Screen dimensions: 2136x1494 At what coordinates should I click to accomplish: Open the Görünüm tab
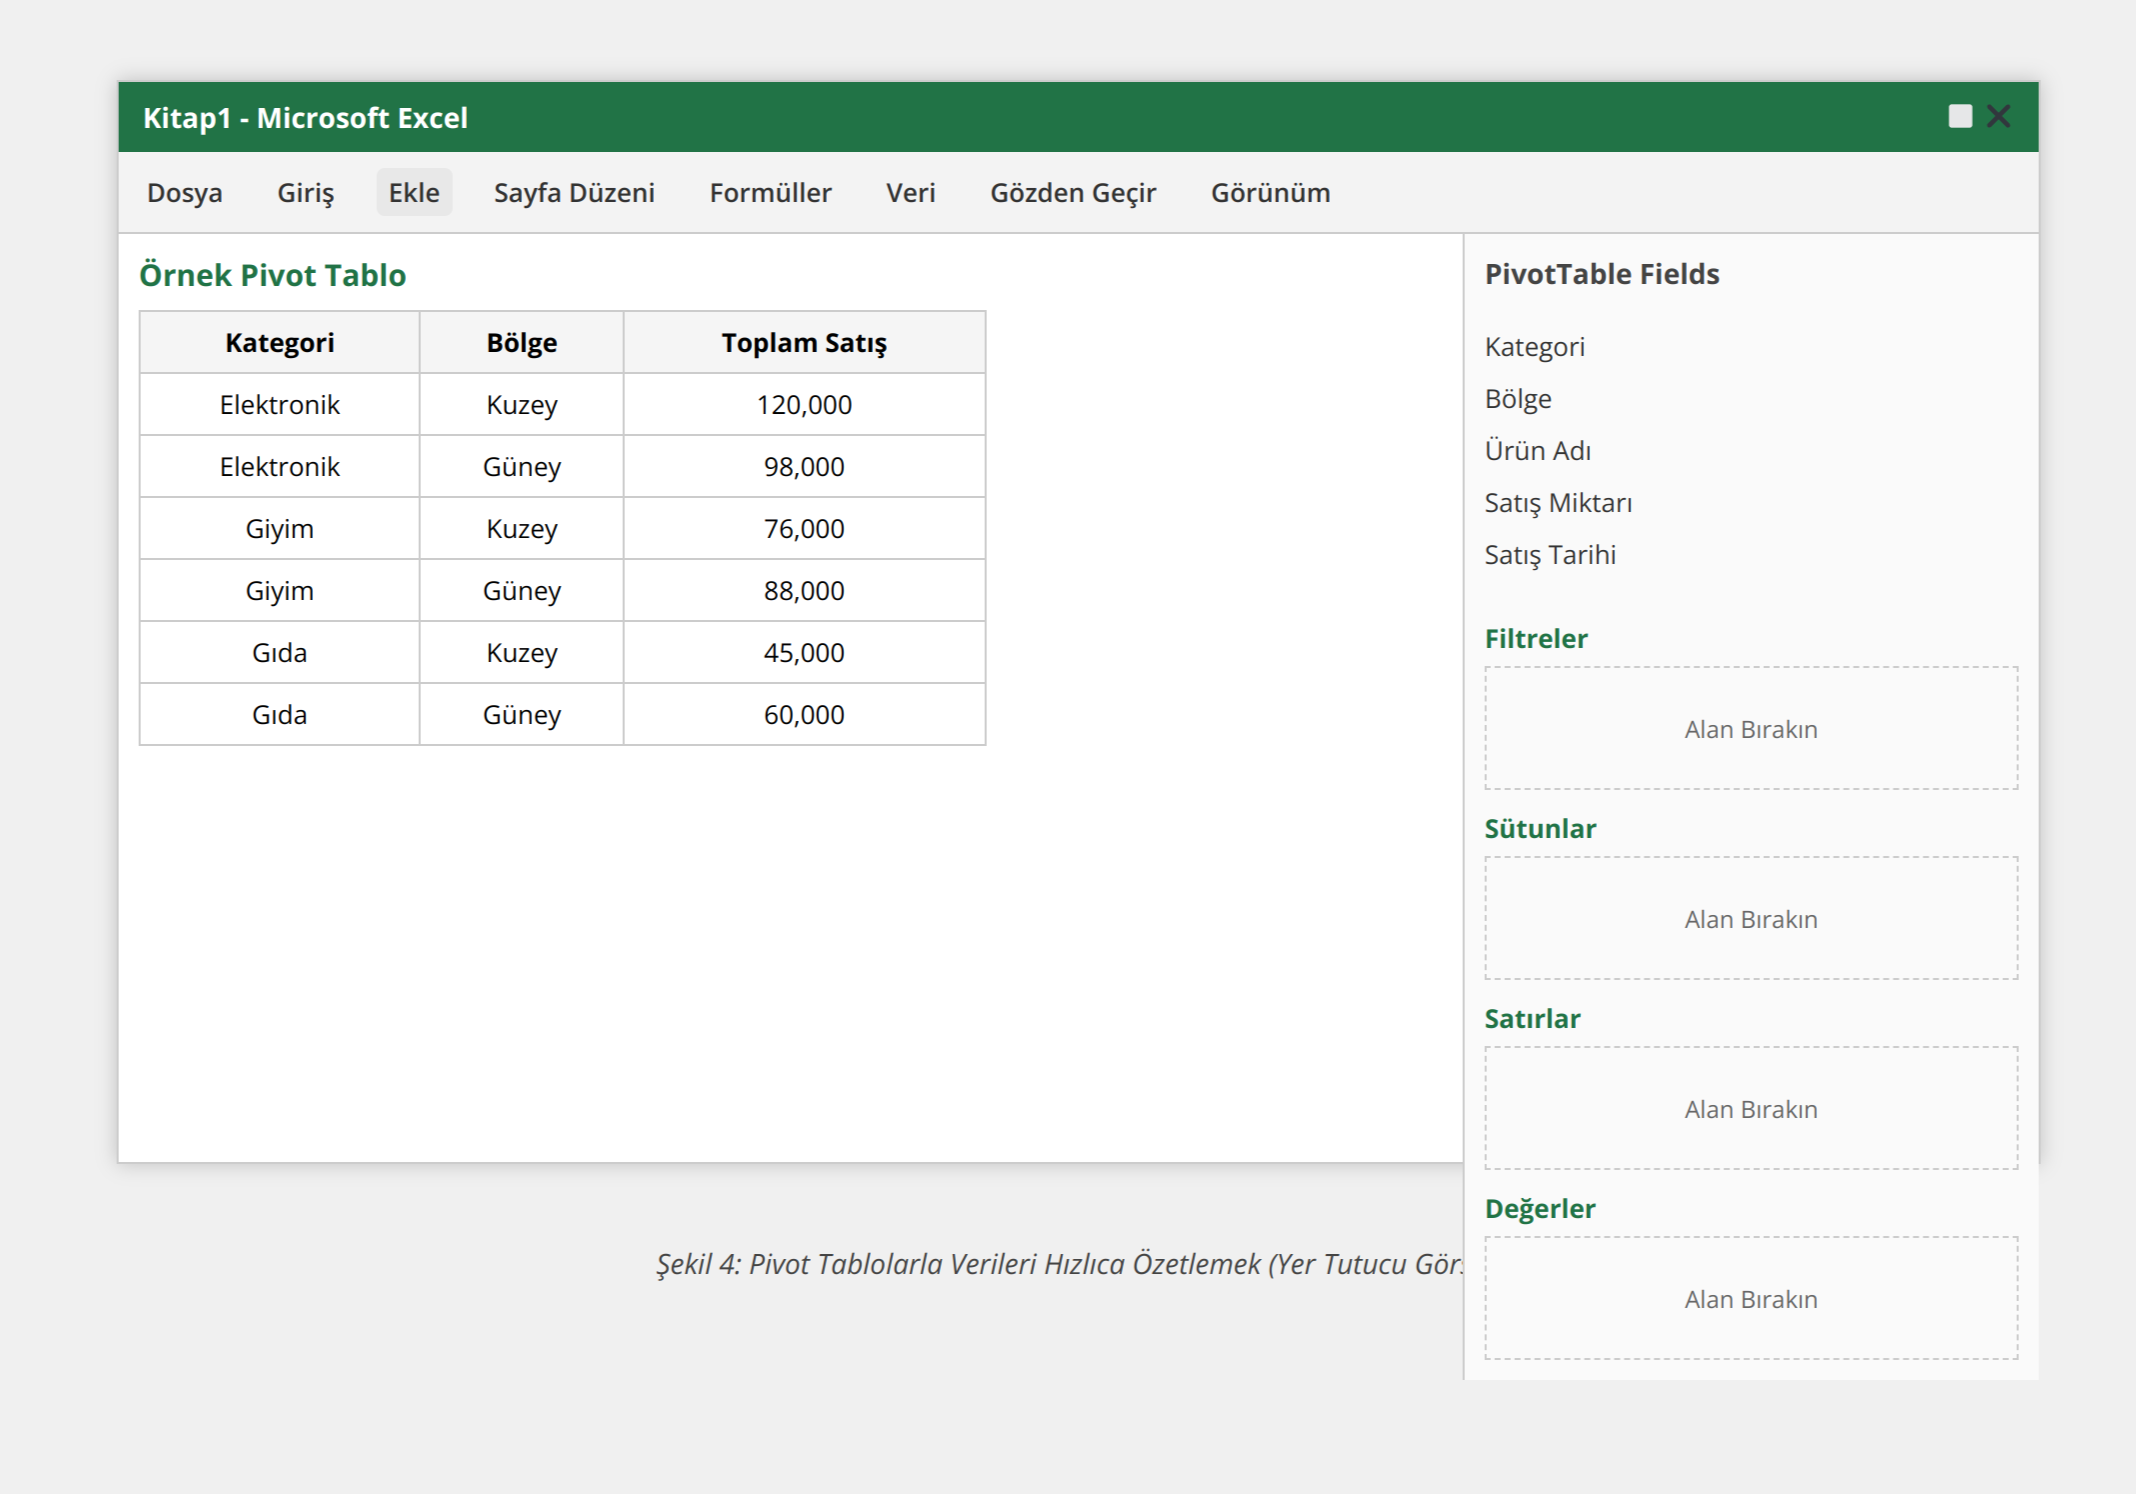(x=1270, y=192)
